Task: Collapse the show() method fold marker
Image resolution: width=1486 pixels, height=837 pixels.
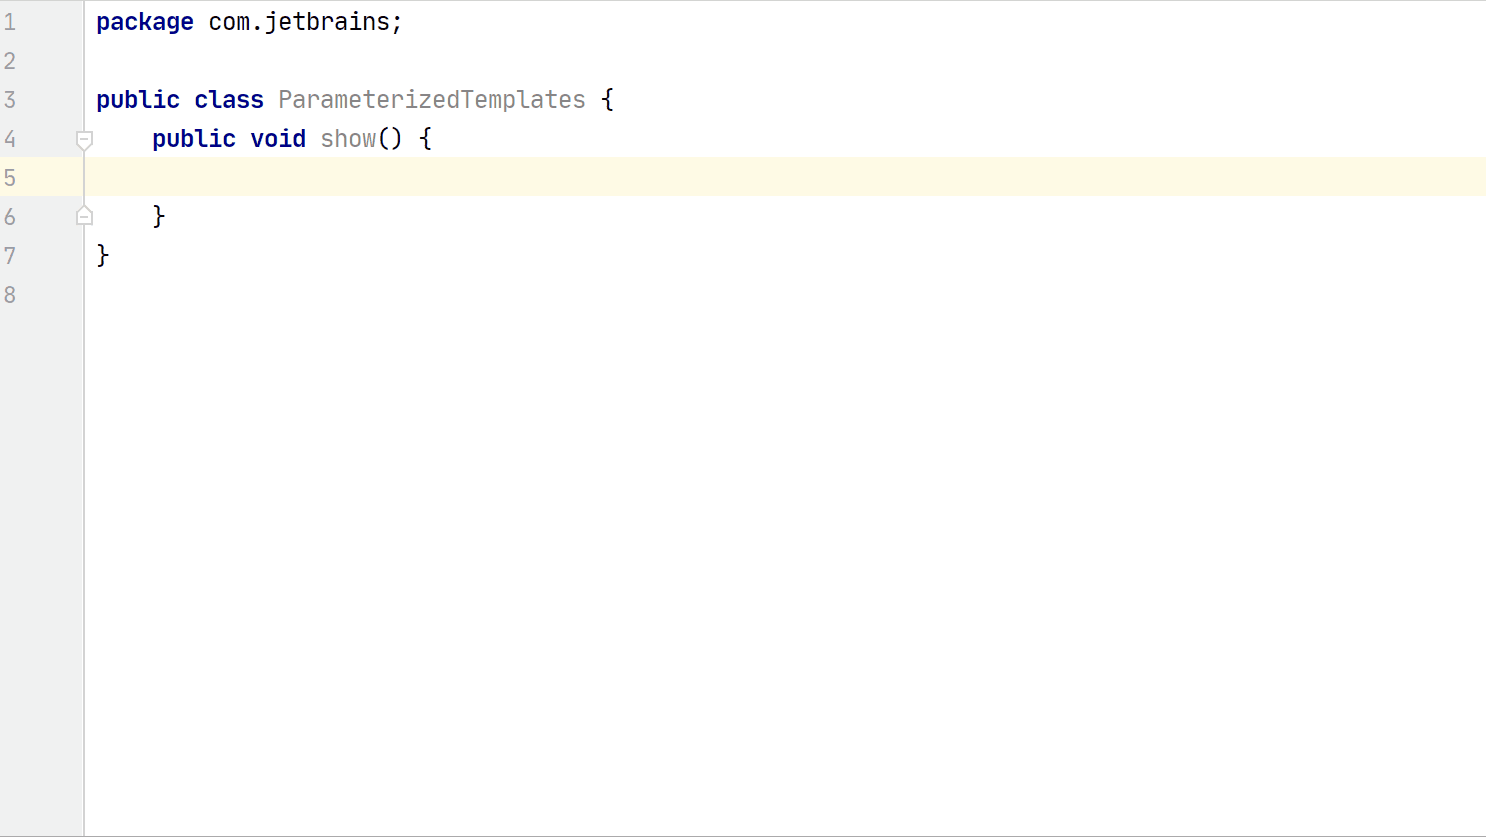Action: (x=85, y=140)
